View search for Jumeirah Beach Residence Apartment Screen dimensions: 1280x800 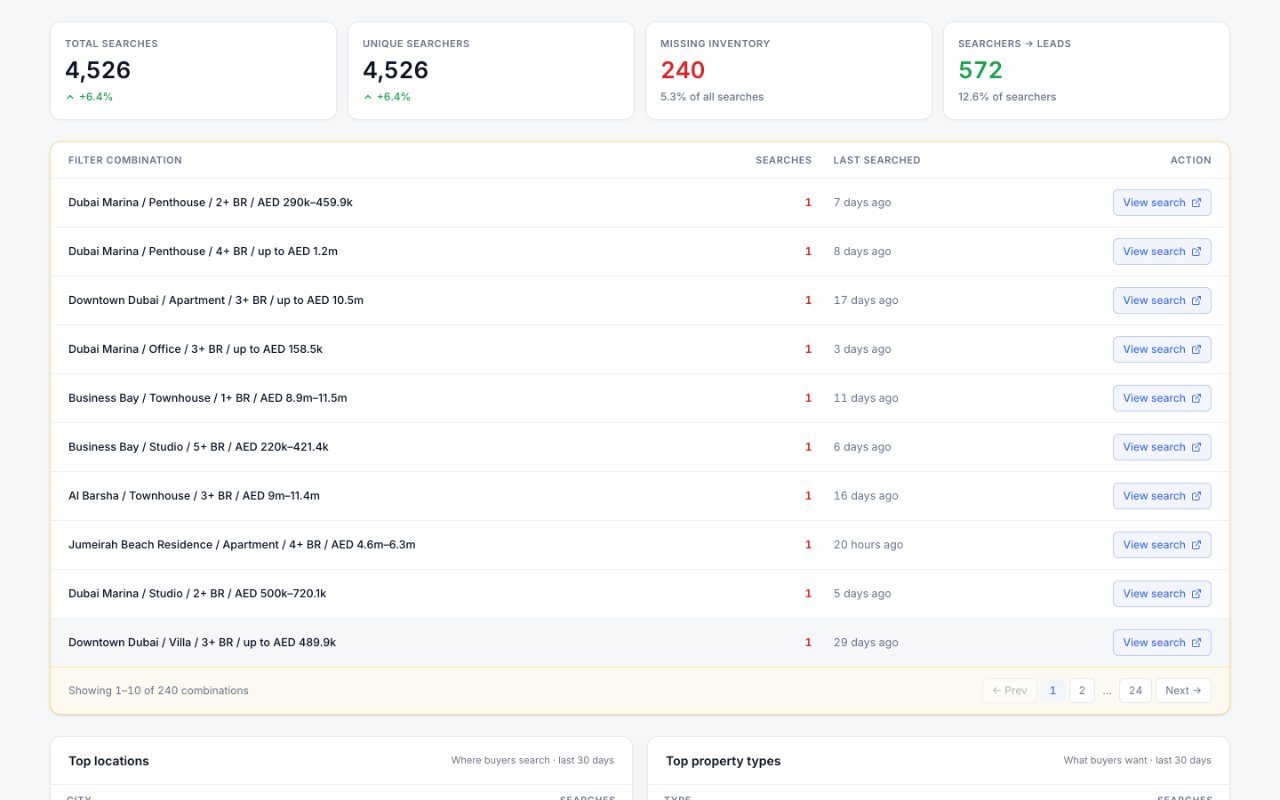pyautogui.click(x=1162, y=545)
